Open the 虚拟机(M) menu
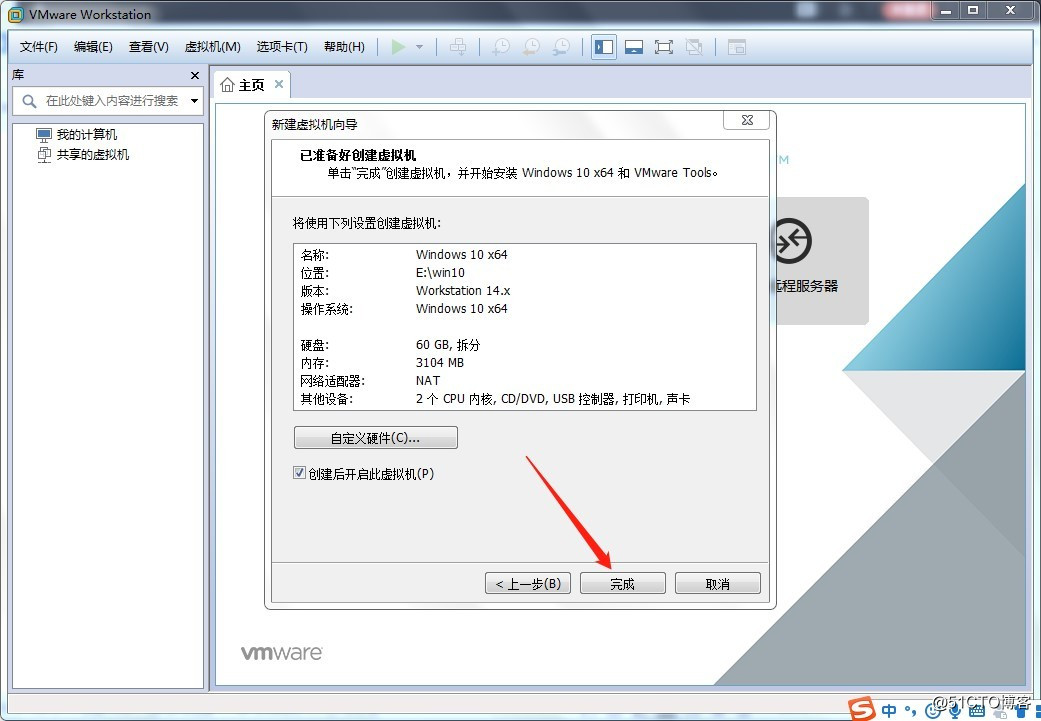 212,46
